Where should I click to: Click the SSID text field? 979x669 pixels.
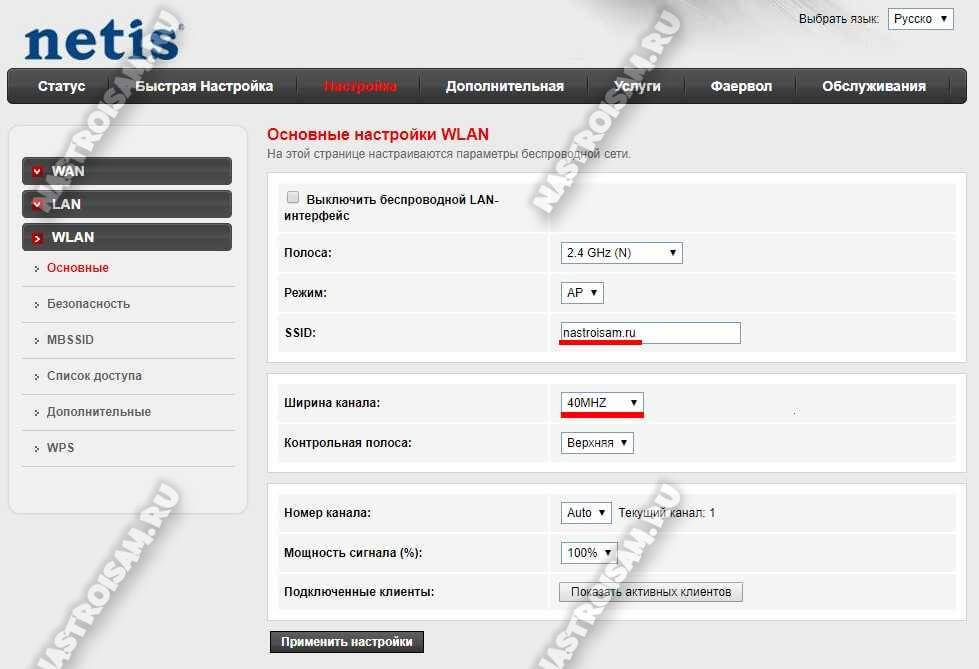tap(650, 333)
